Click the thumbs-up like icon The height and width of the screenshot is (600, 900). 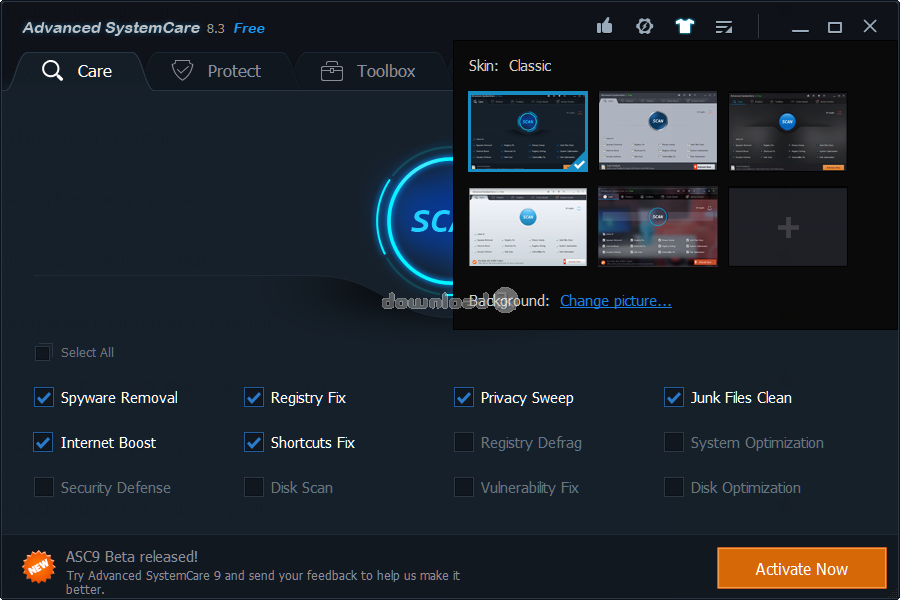[604, 26]
